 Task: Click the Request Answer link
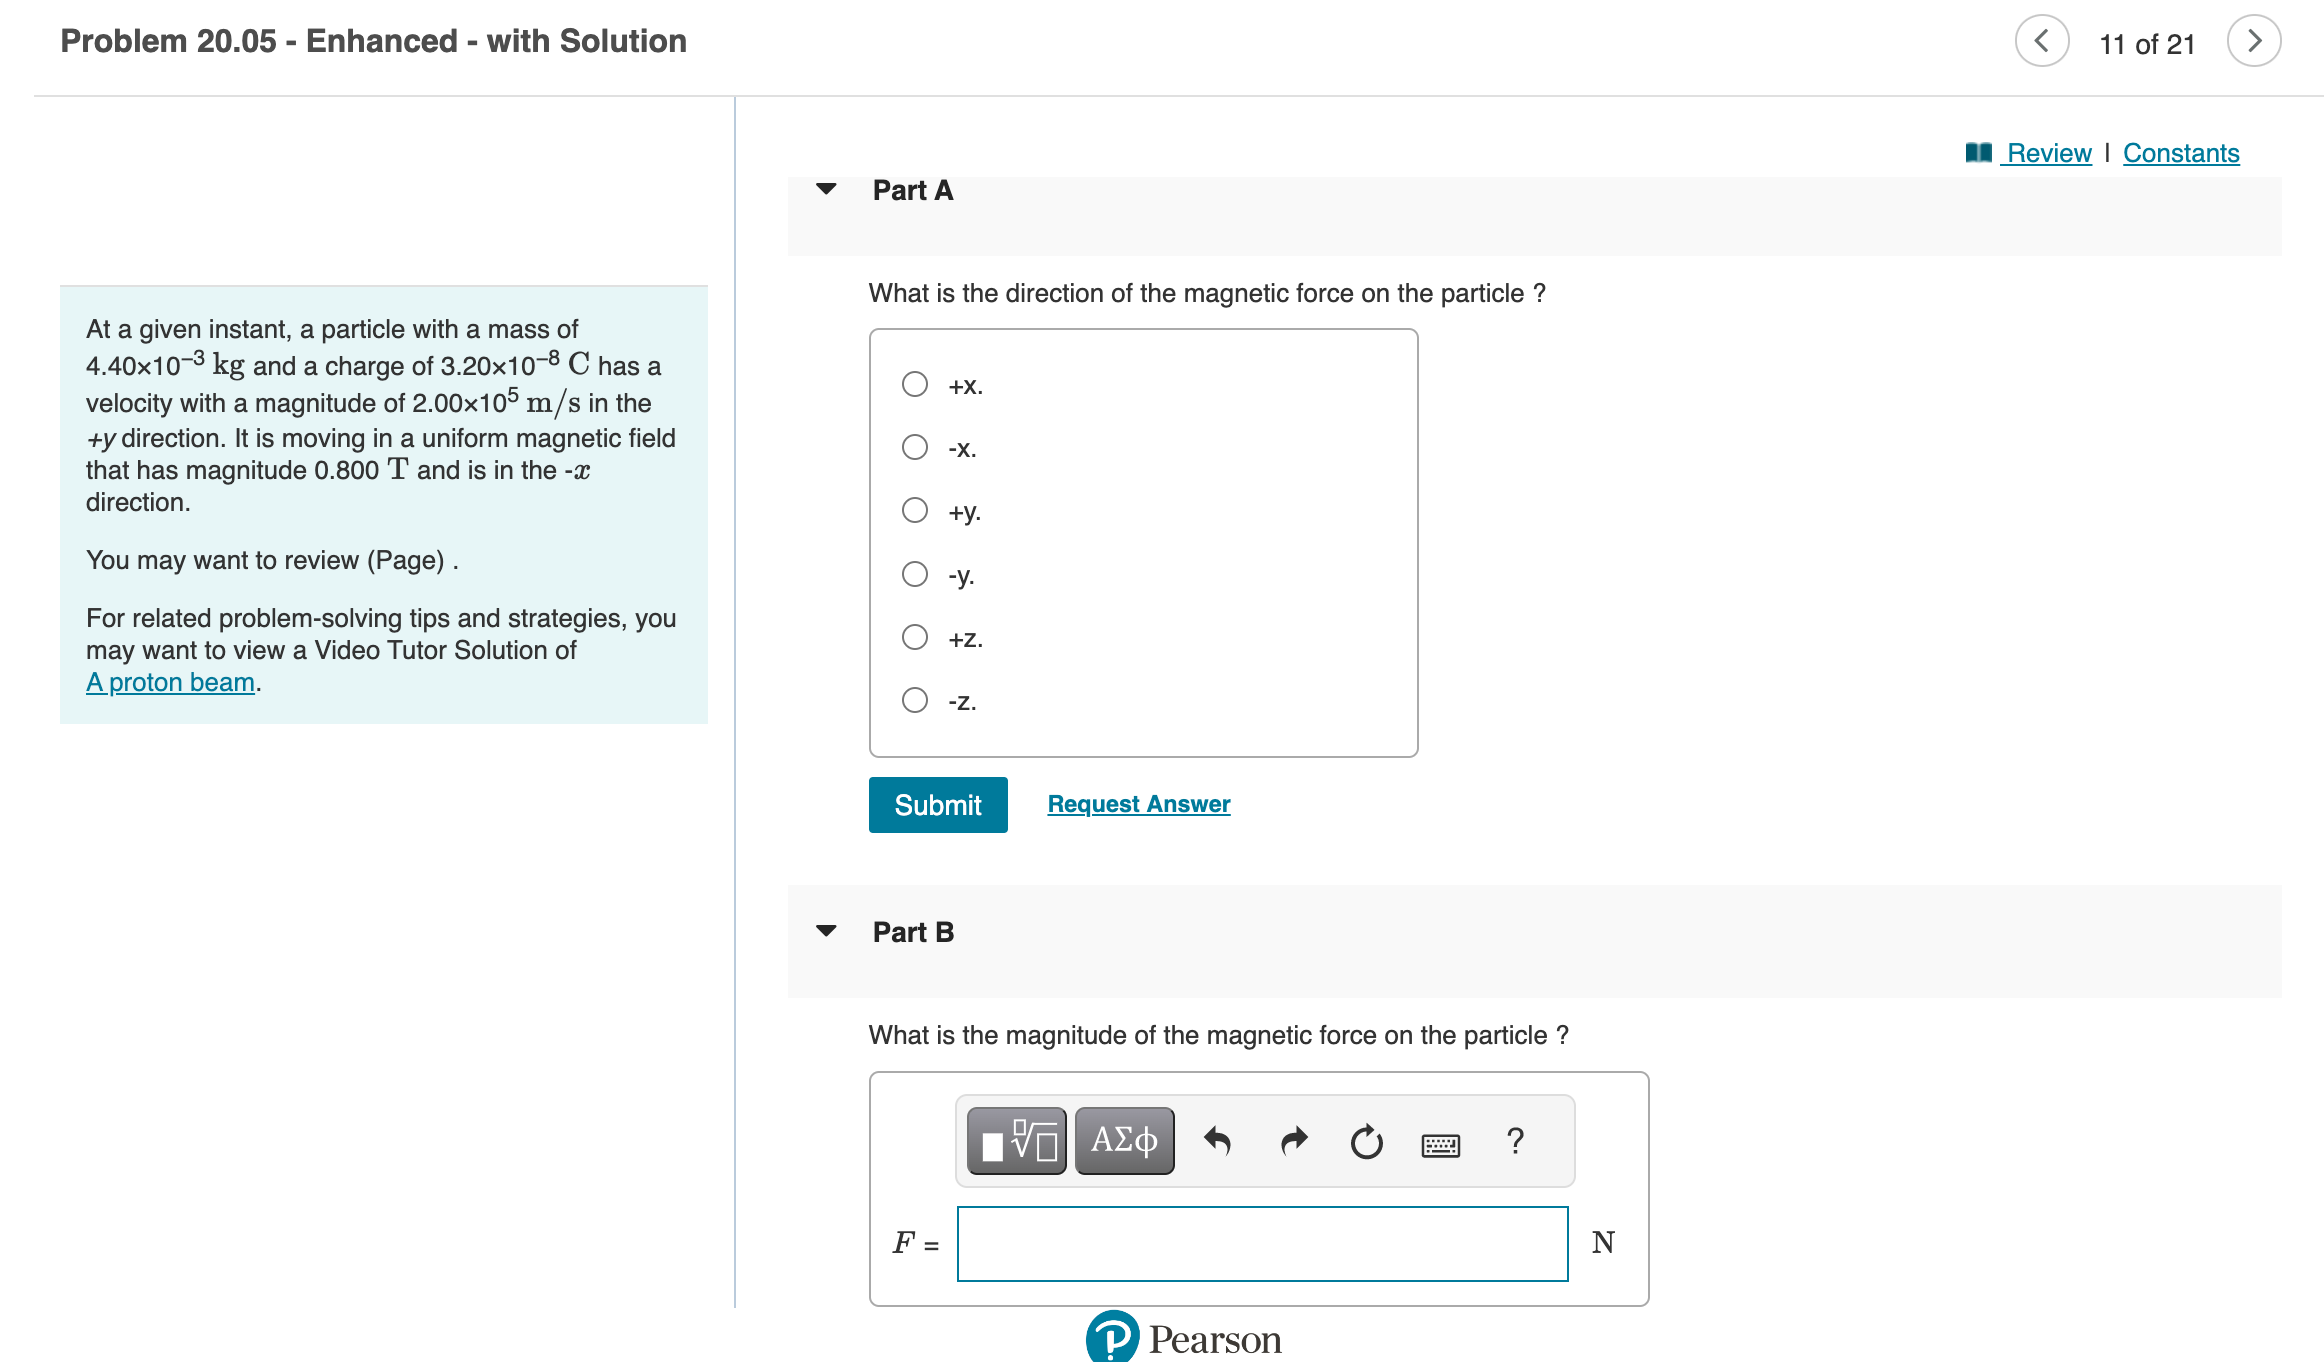[1138, 804]
